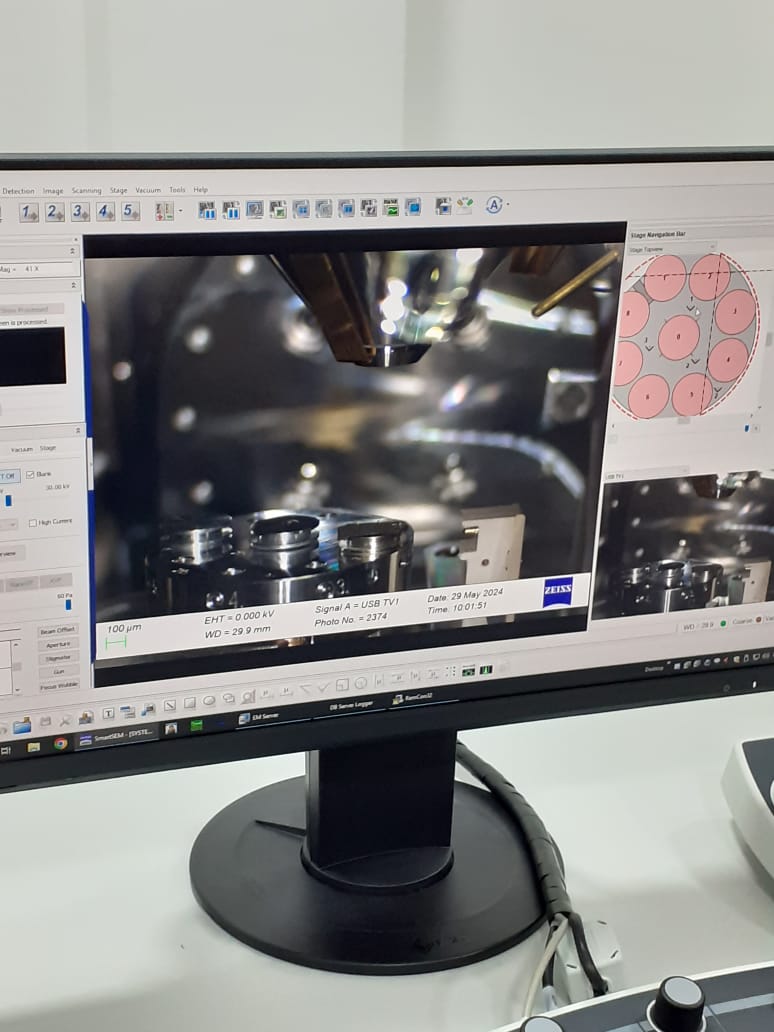Click sample position 9 in stage map
Viewport: 774px width, 1032px height.
(679, 337)
